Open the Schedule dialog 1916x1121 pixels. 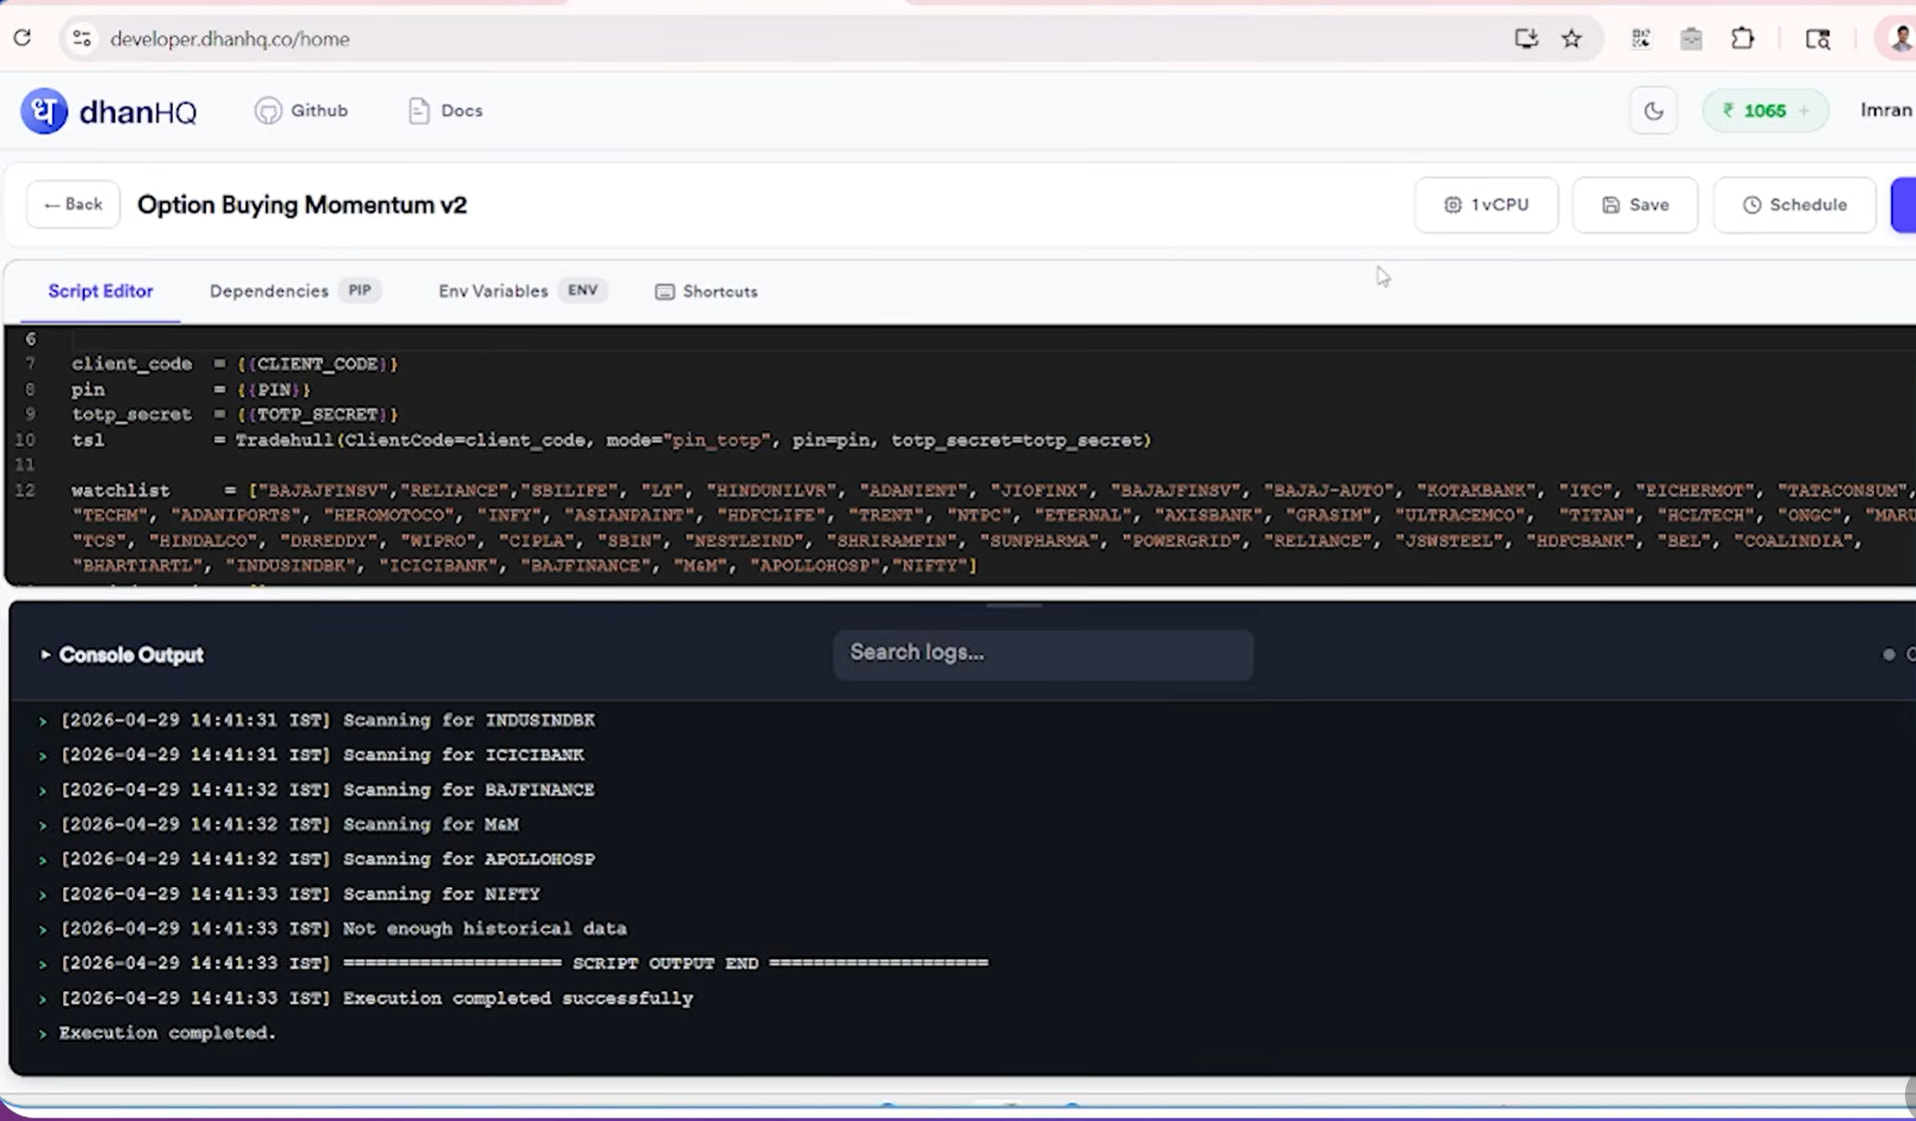pos(1794,205)
